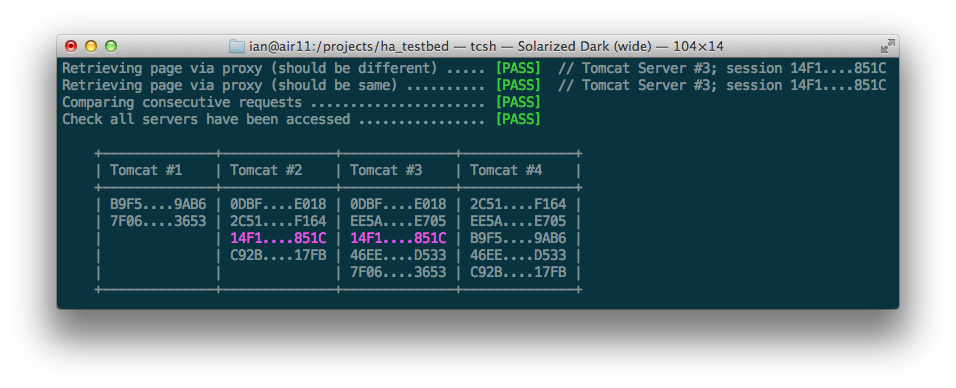Screen dimensions: 956x388
Task: Click the Tomcat #4 column header
Action: 506,170
